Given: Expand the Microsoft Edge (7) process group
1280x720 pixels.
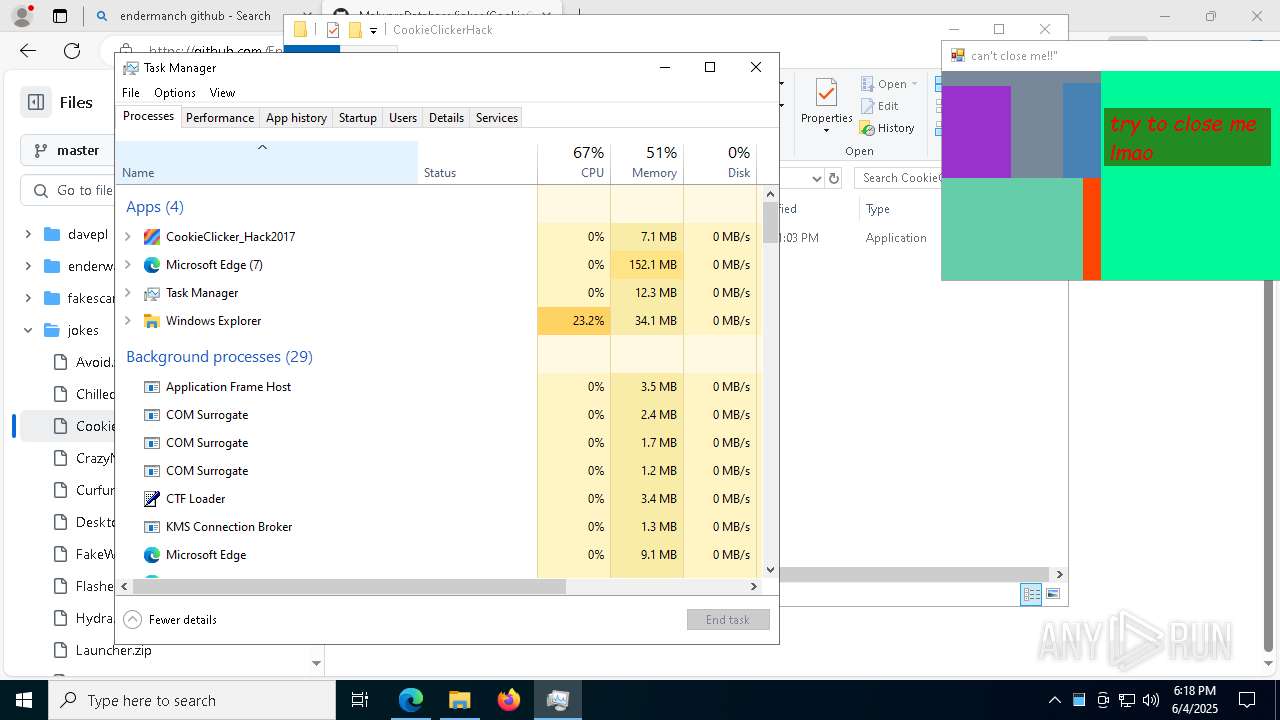Looking at the screenshot, I should coord(127,265).
